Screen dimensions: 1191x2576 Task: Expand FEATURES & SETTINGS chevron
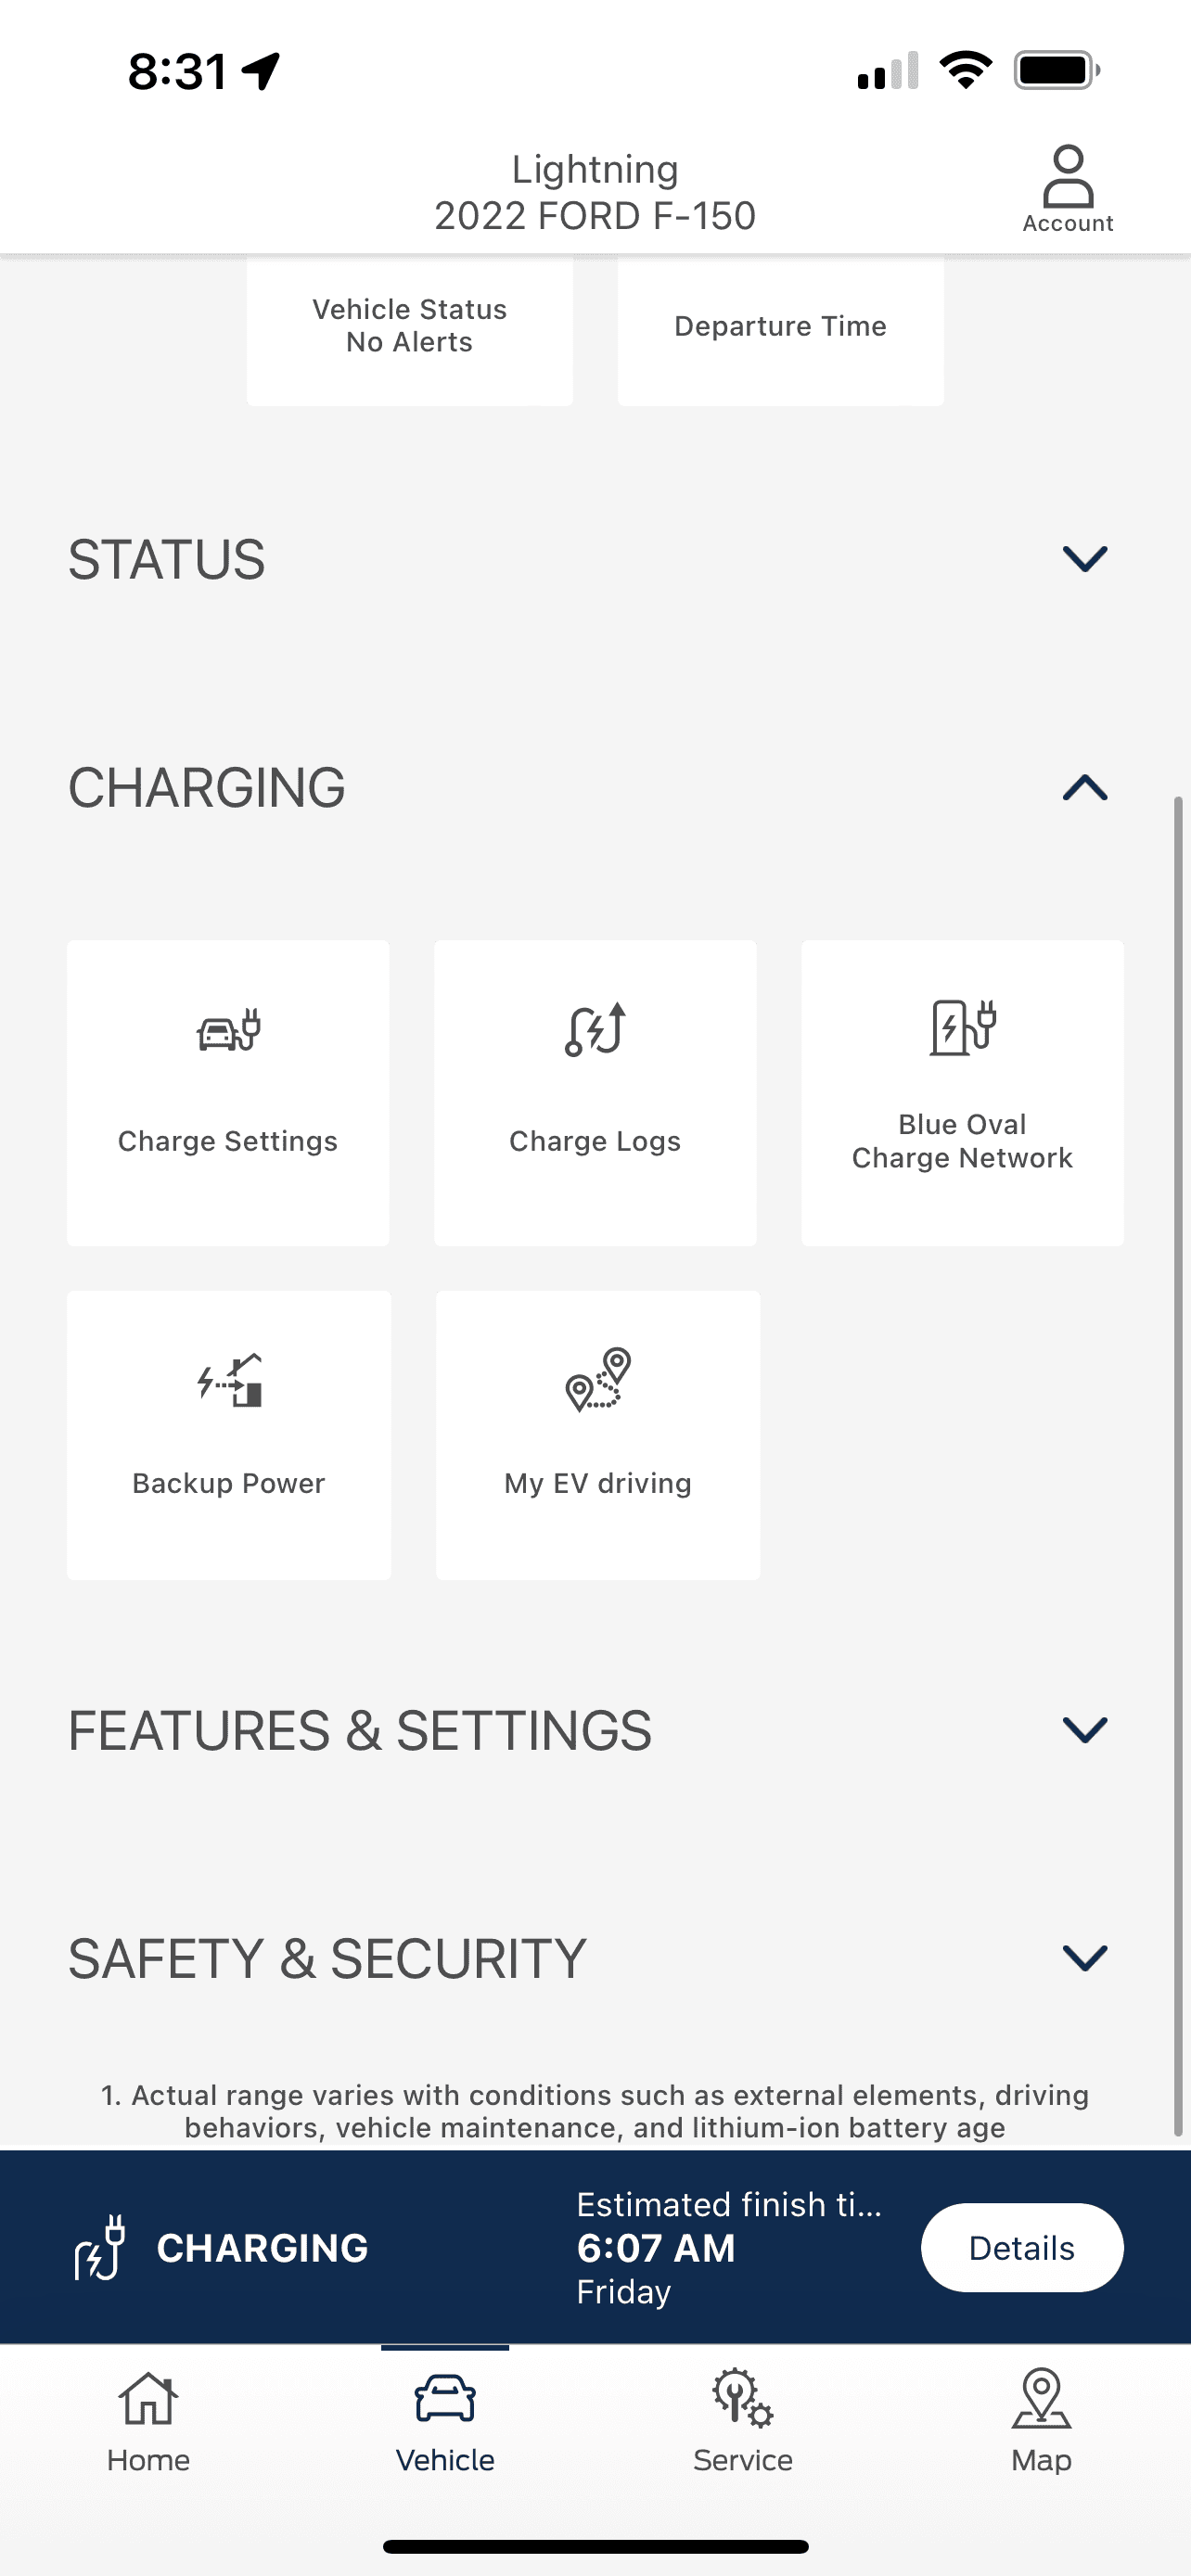pos(1084,1729)
